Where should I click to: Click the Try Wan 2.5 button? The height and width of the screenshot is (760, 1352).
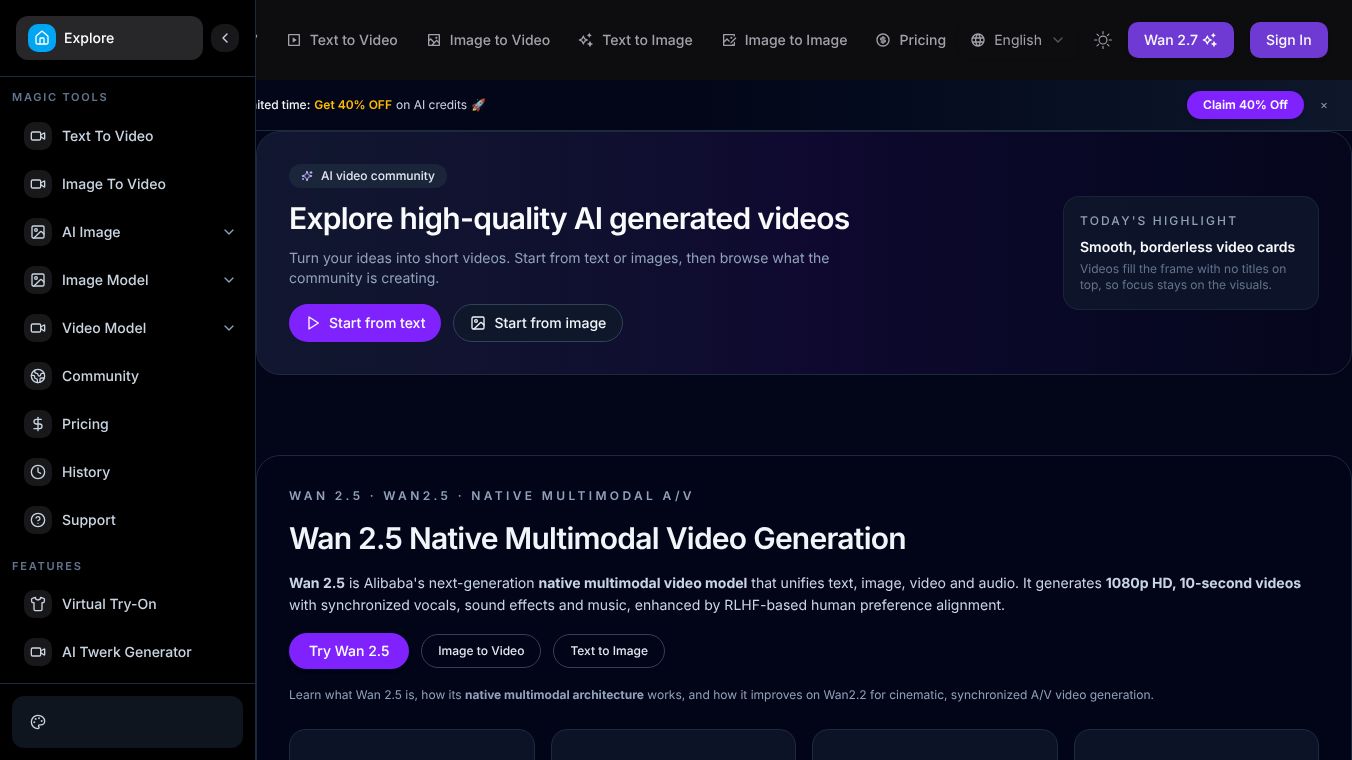pyautogui.click(x=349, y=651)
